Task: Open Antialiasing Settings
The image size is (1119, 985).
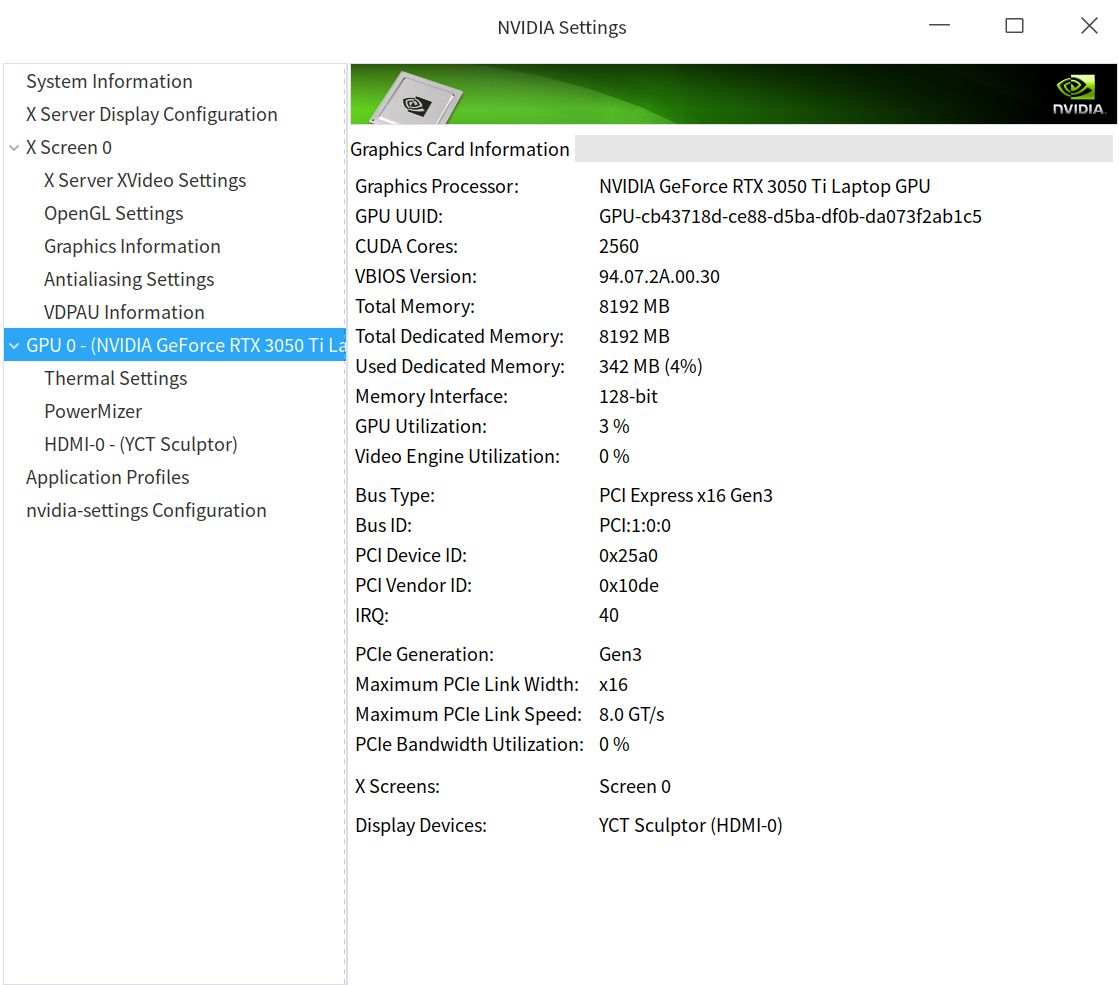Action: [x=129, y=280]
